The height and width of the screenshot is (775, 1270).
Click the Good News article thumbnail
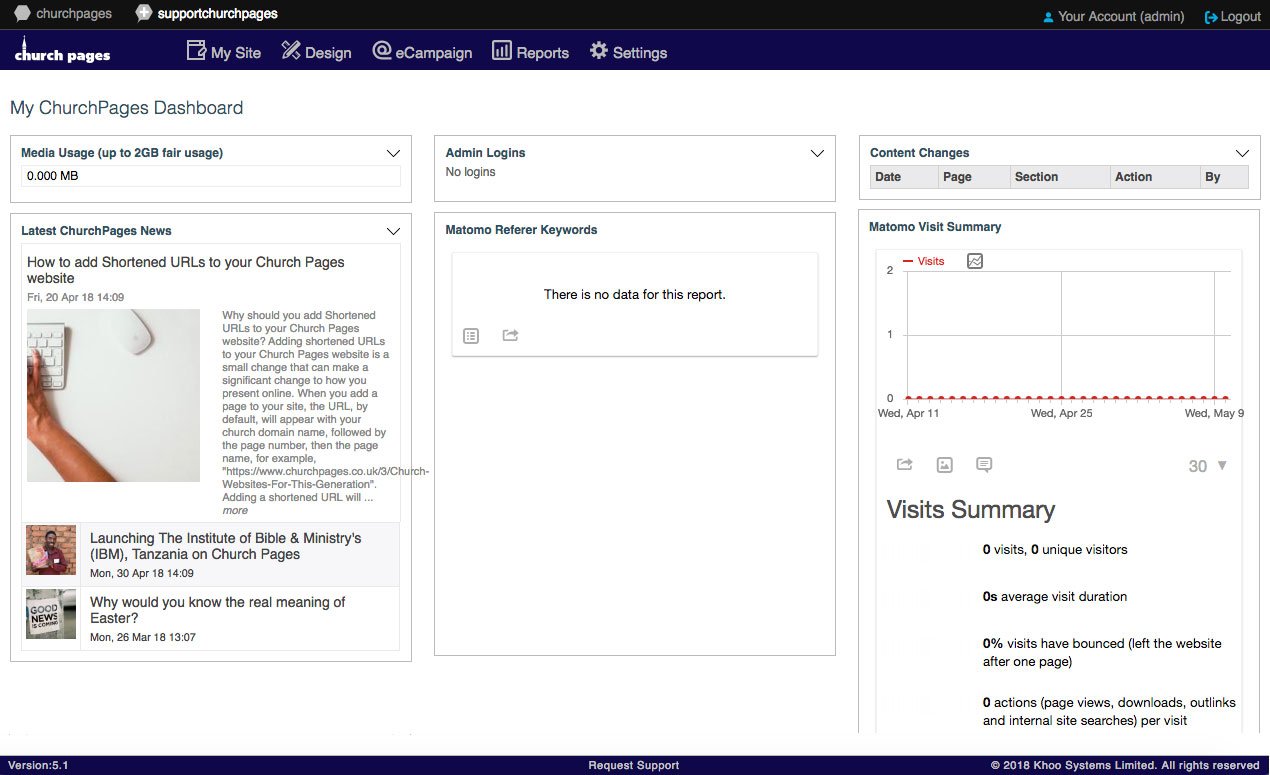(51, 614)
